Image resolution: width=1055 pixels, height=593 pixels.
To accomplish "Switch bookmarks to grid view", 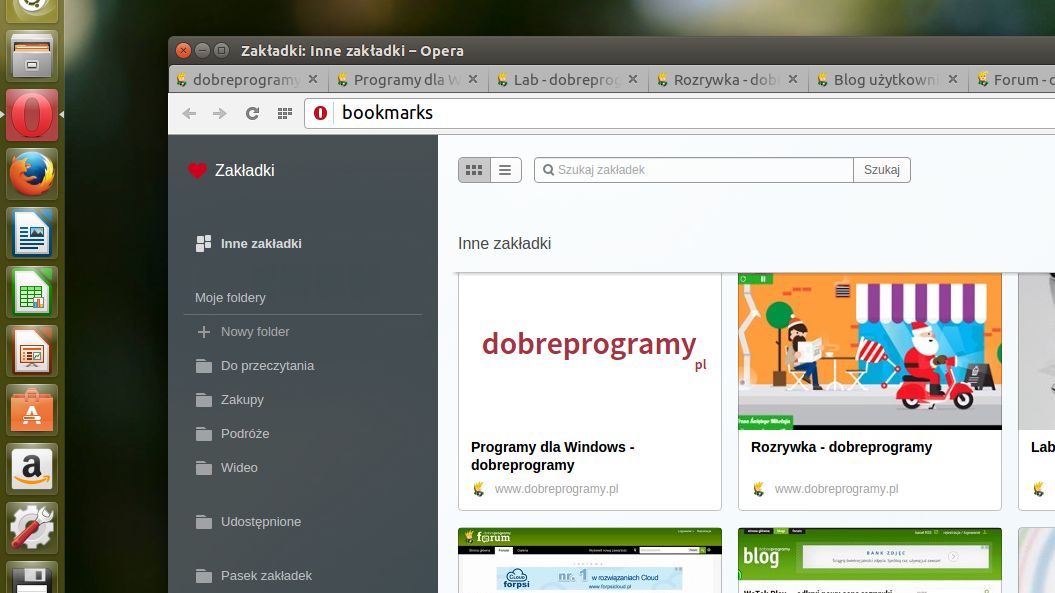I will [x=474, y=170].
